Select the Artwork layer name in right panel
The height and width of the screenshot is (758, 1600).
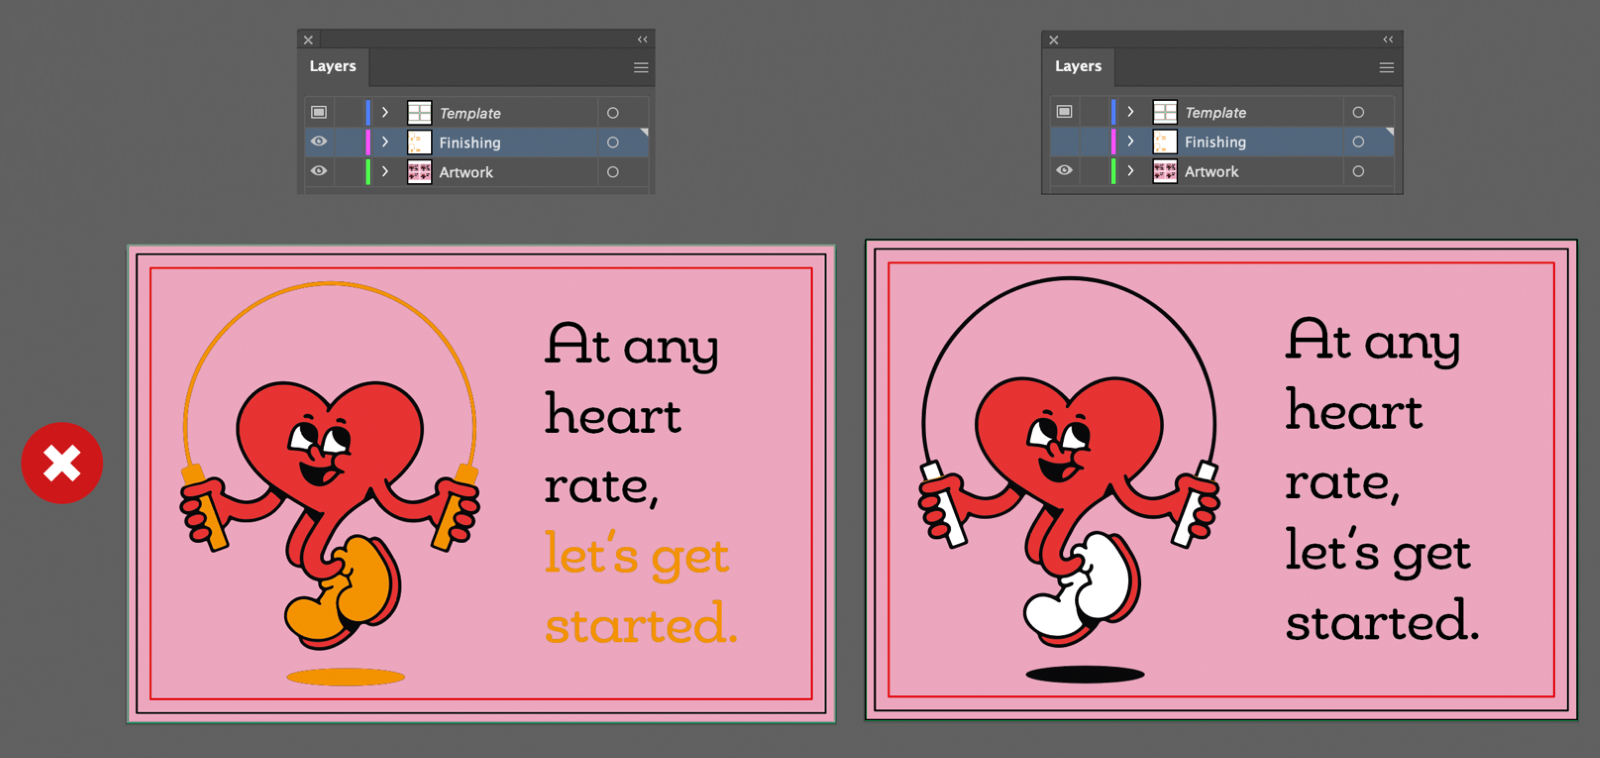1211,172
